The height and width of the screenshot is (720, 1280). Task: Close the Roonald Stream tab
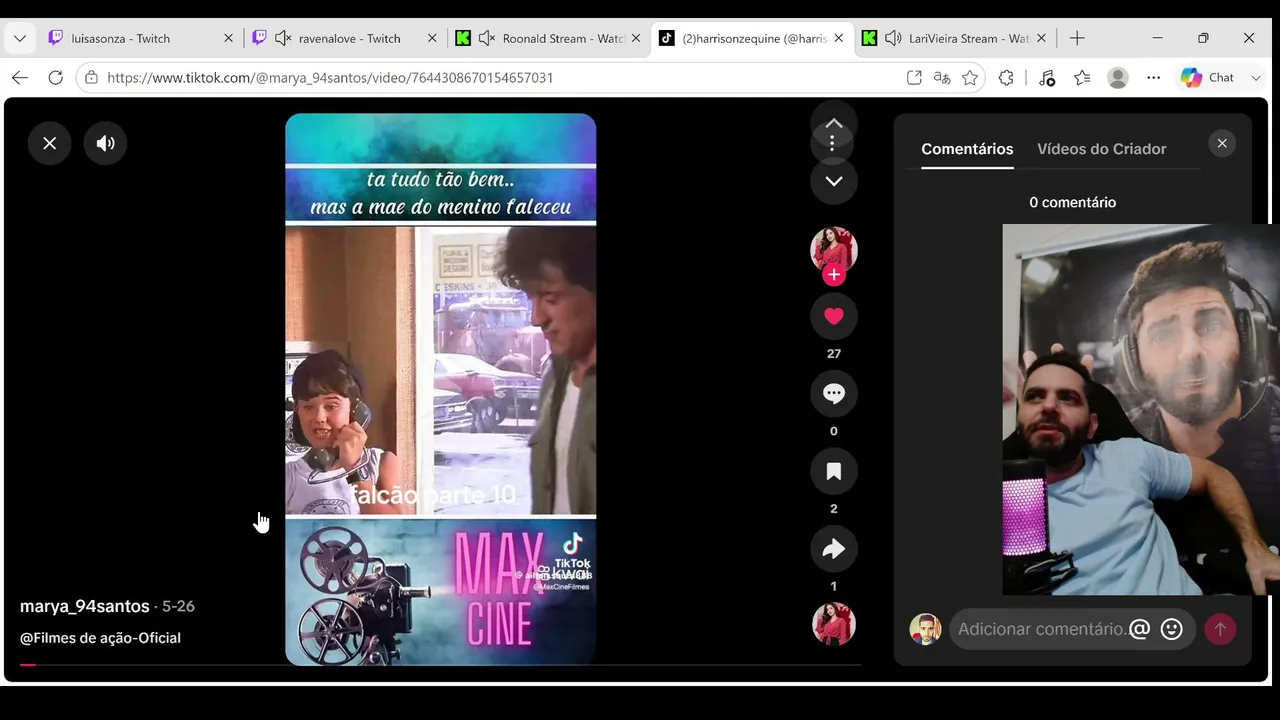636,38
